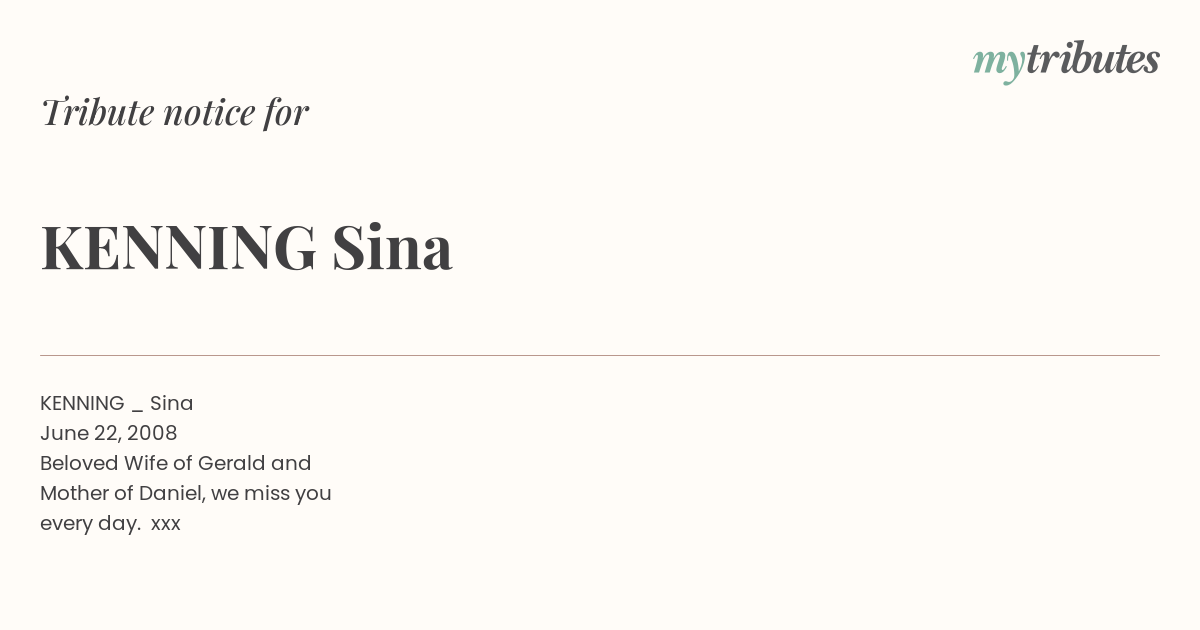Select the "KENNING _ Sina" body text line
This screenshot has height=630, width=1200.
[x=117, y=403]
